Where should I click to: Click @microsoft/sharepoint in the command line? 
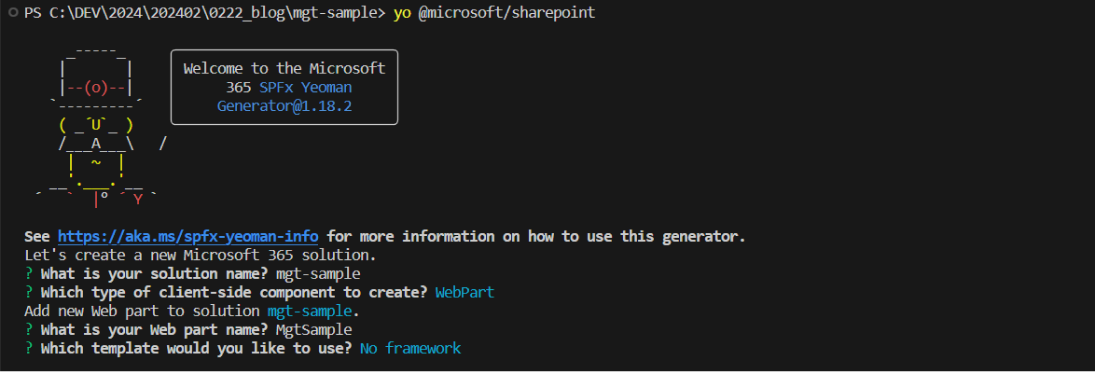[506, 13]
